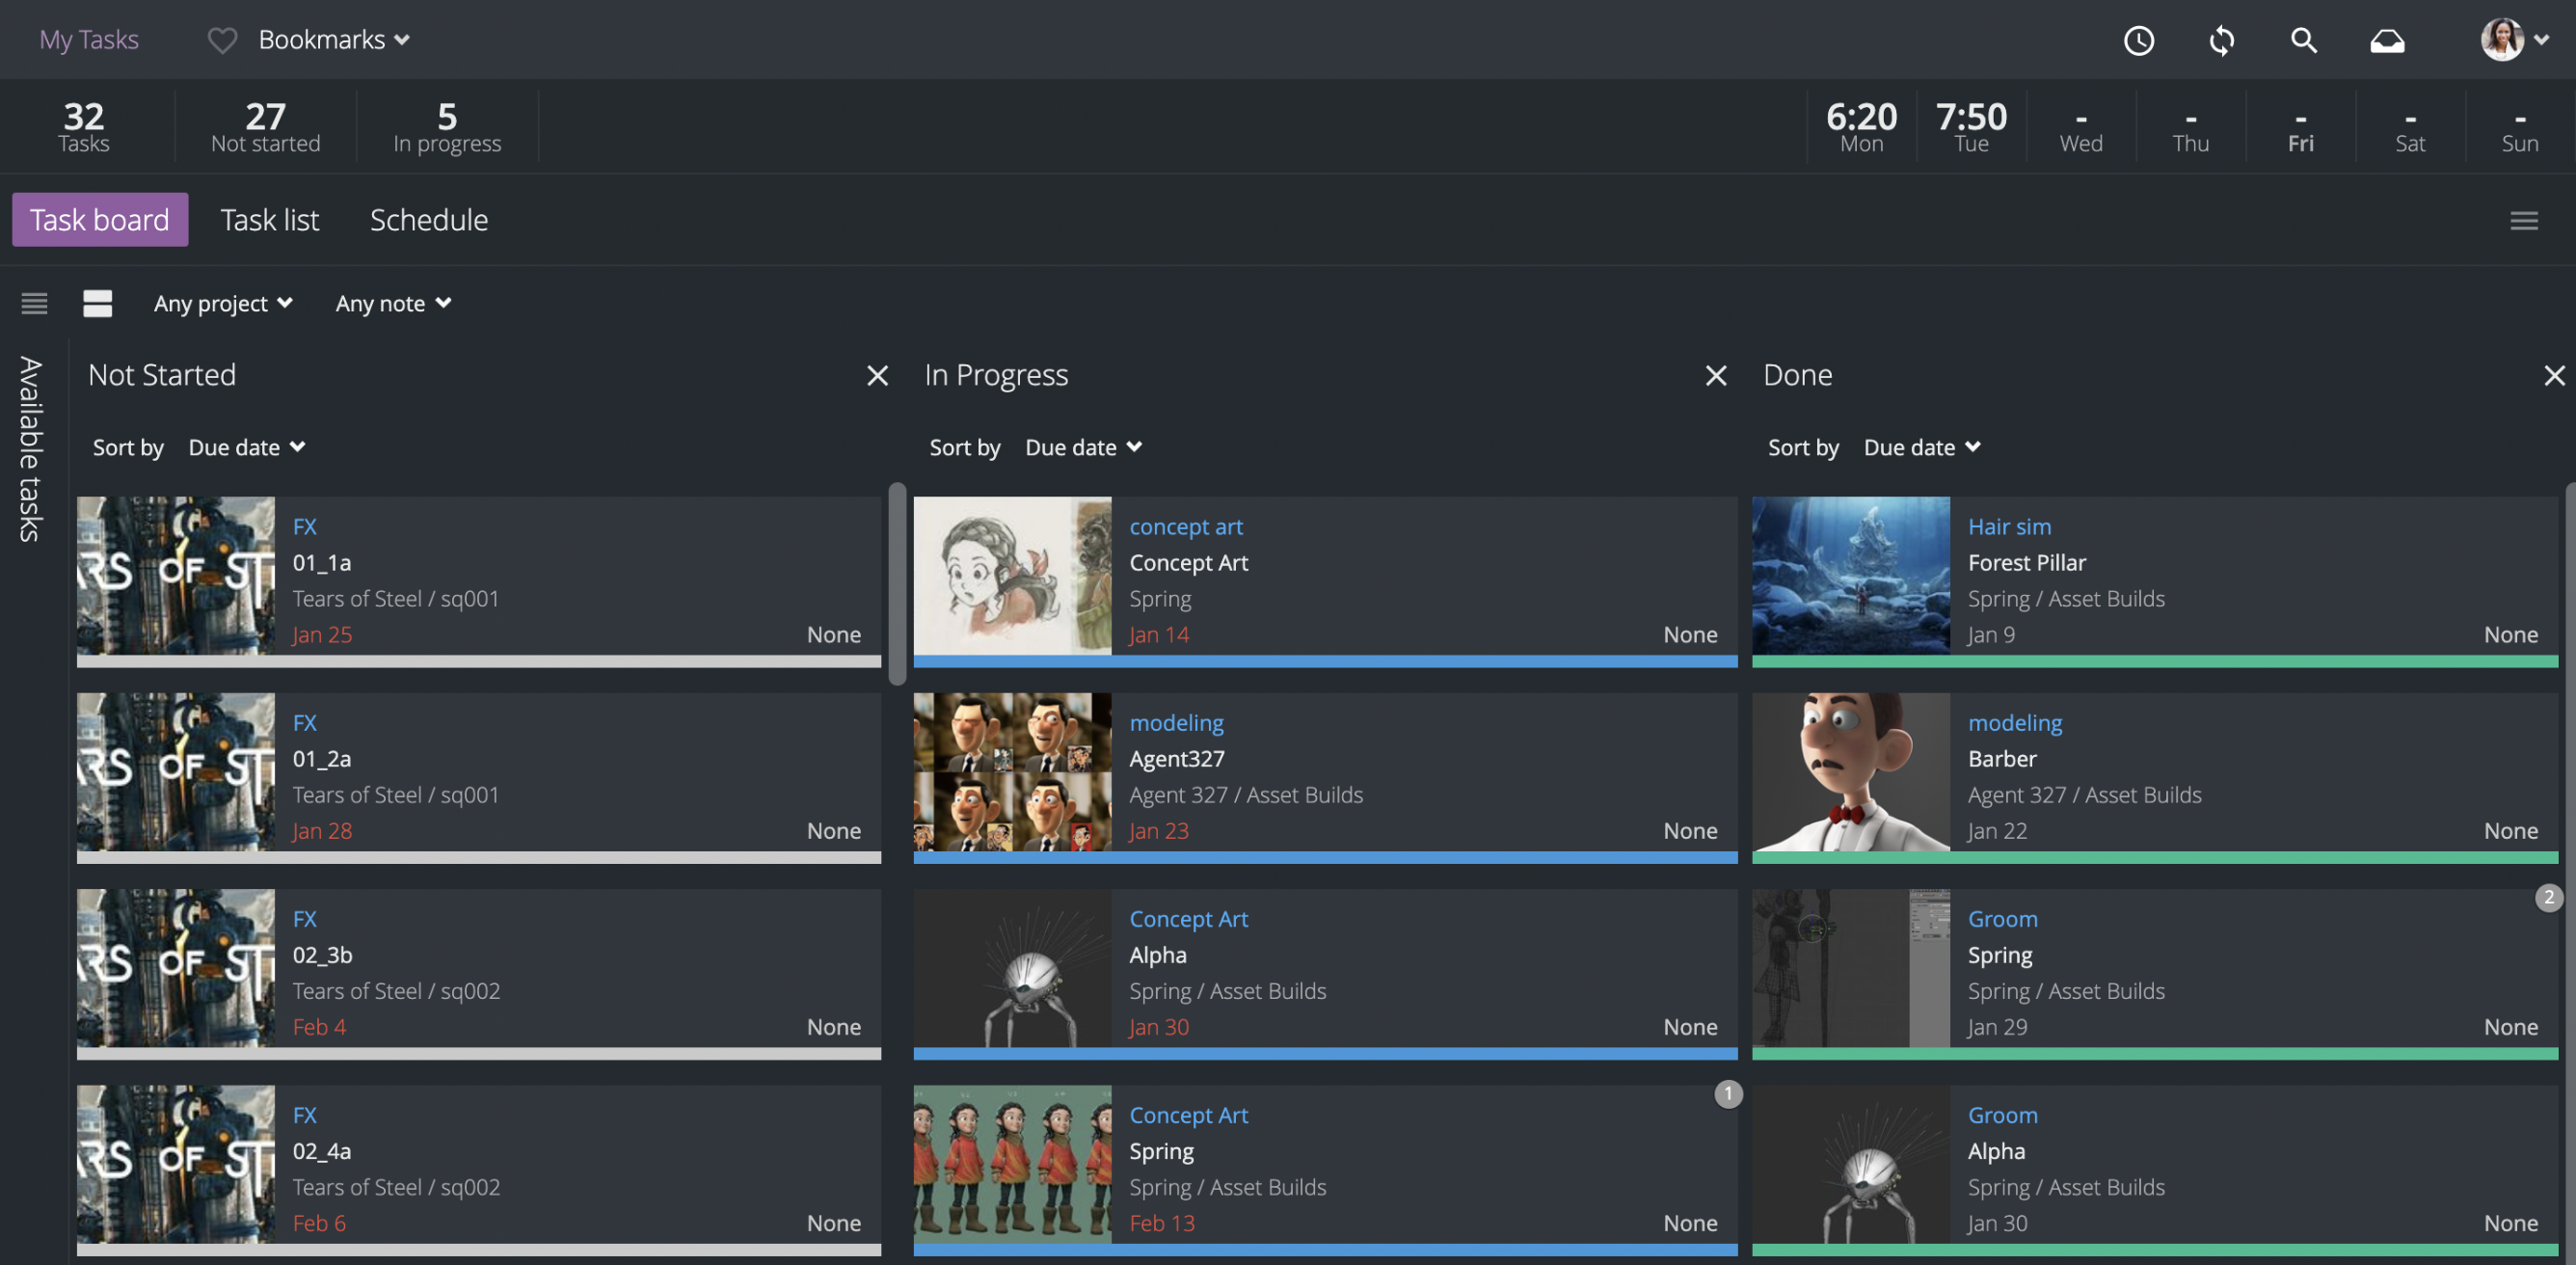The image size is (2576, 1265).
Task: Open the time tracking clock icon
Action: pyautogui.click(x=2138, y=40)
